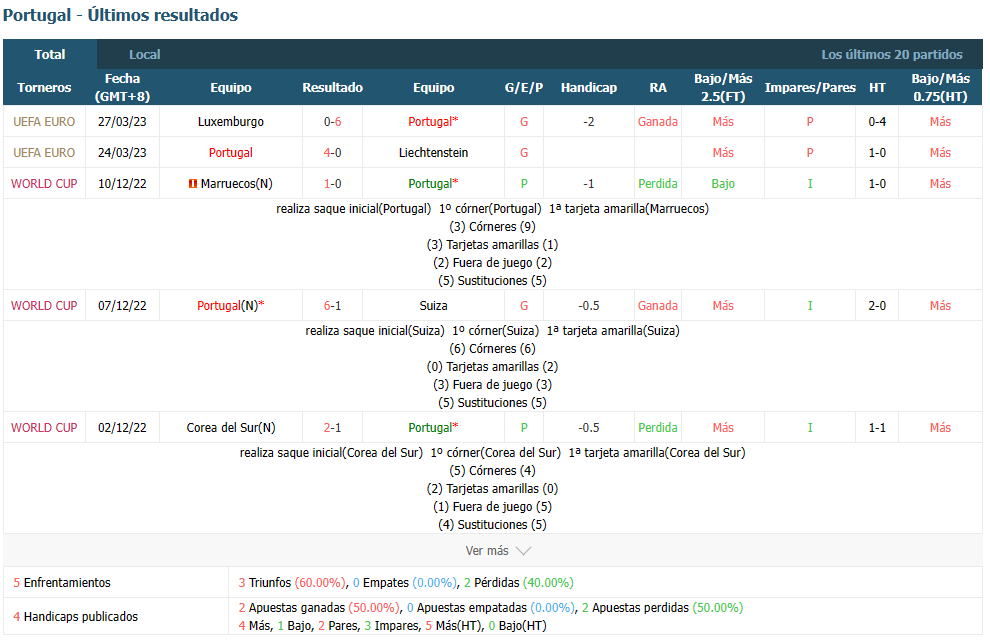Open the 2-1 result score

pos(333,427)
